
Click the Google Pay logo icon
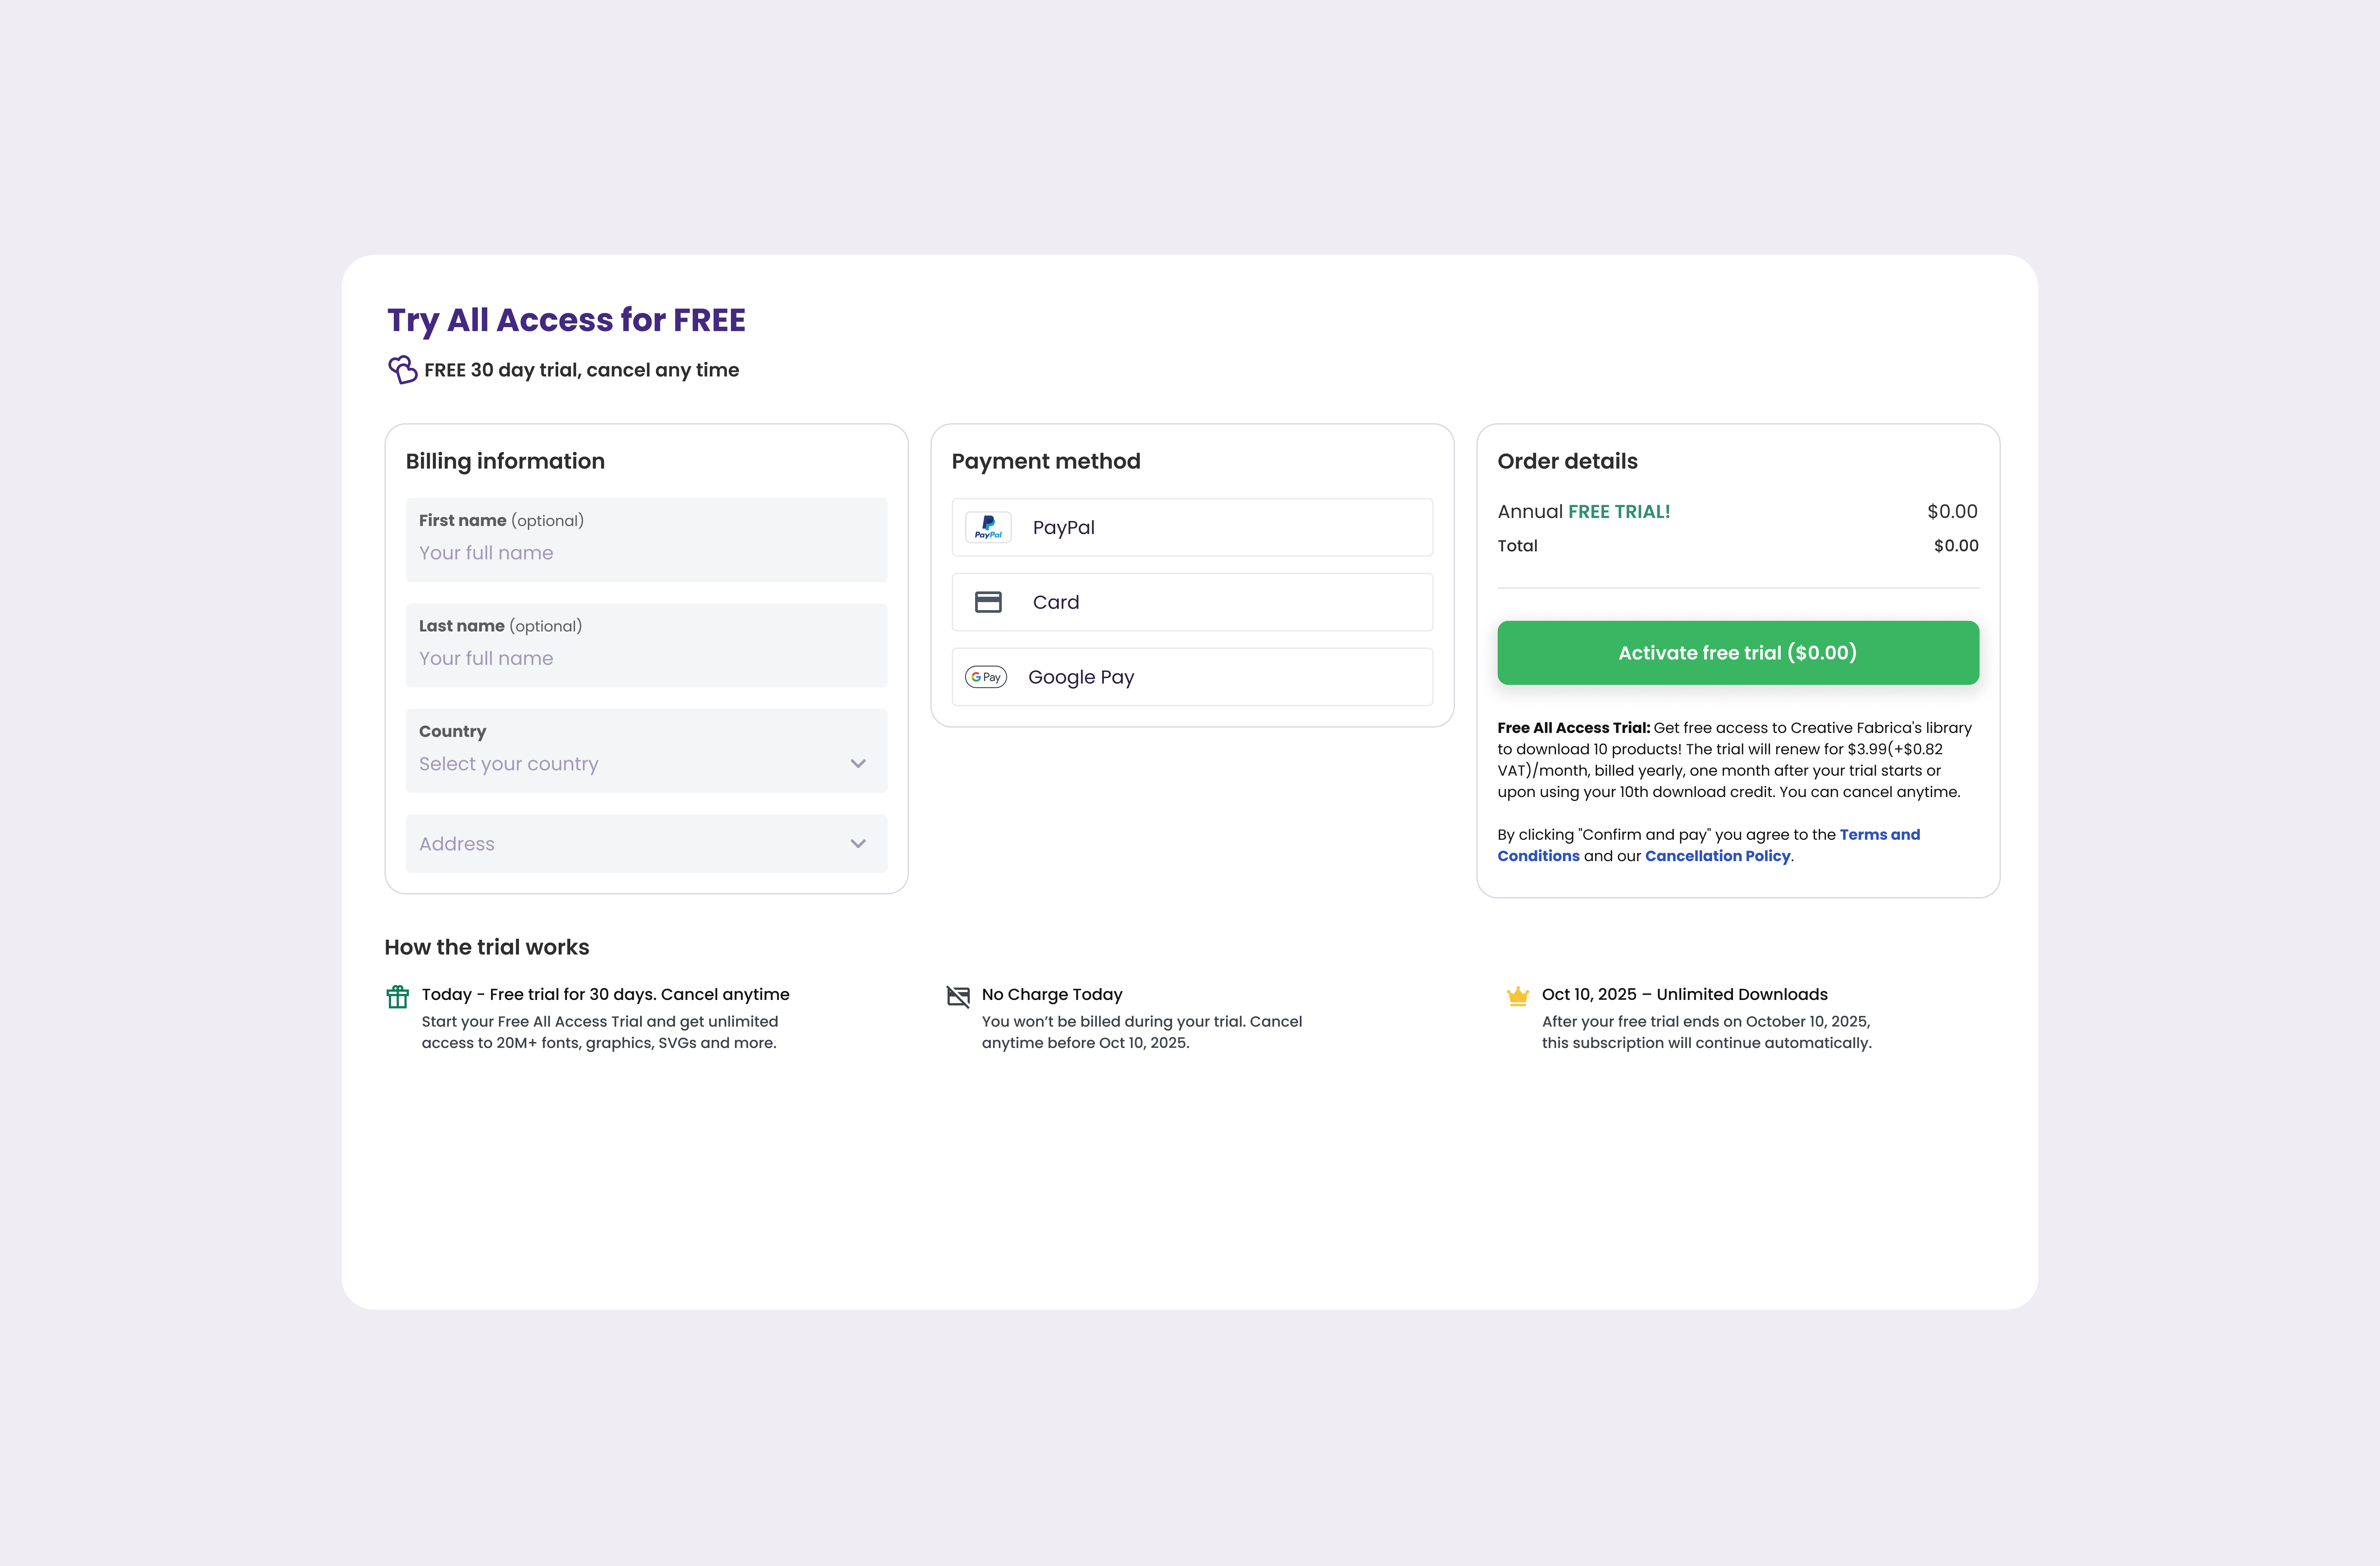(986, 677)
